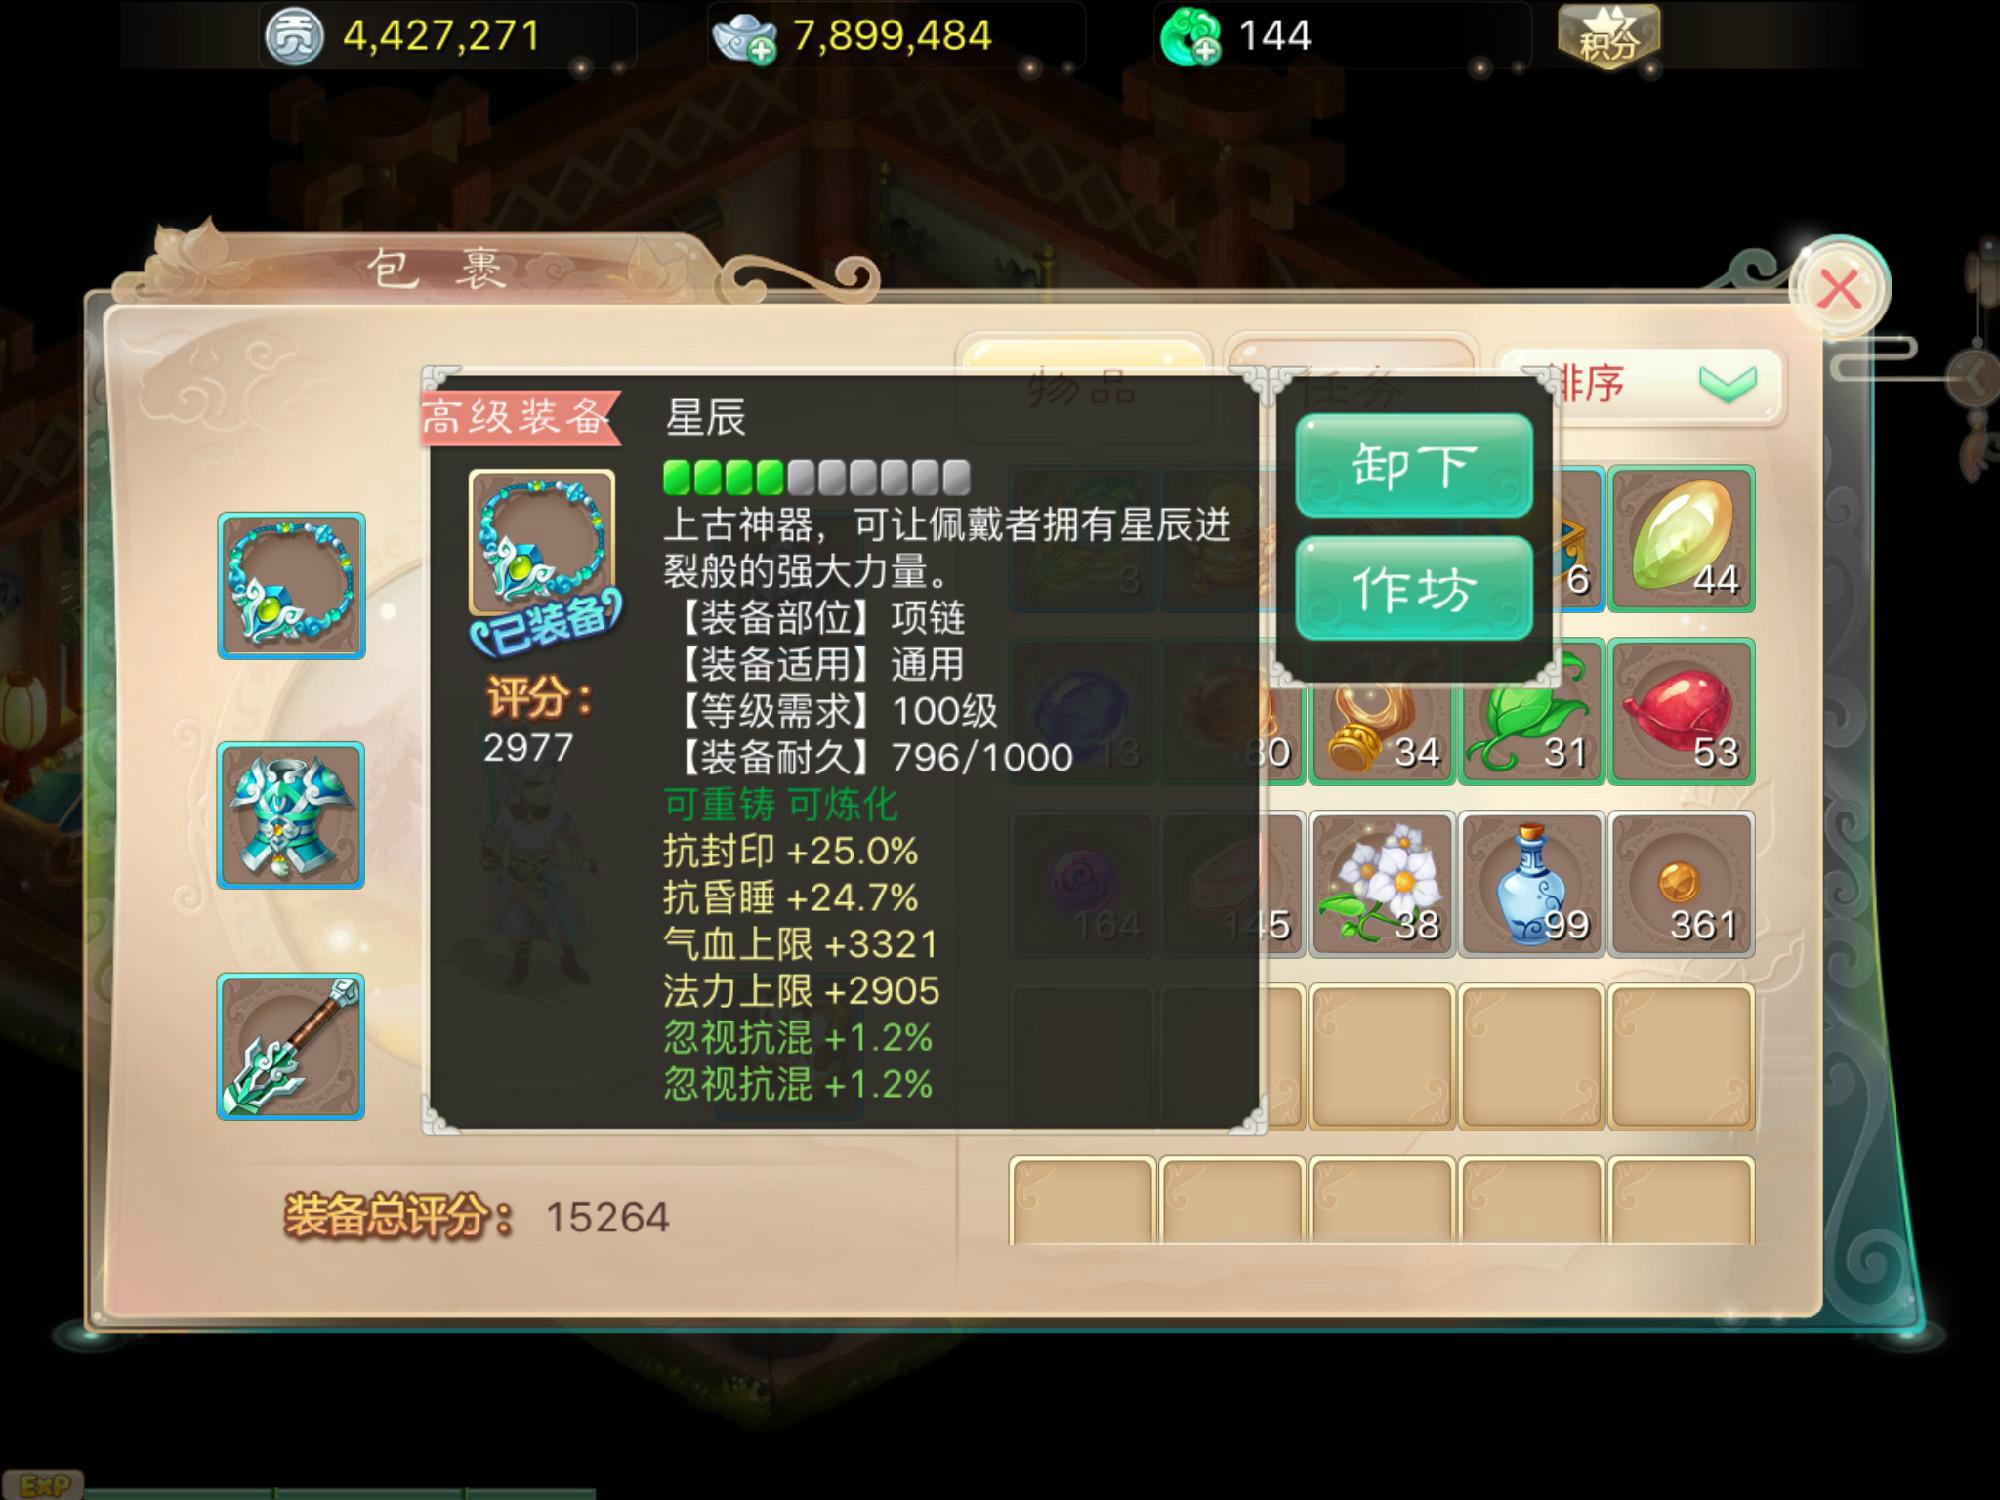The image size is (2000, 1500).
Task: Click the 作坊 workshop button
Action: [1414, 588]
